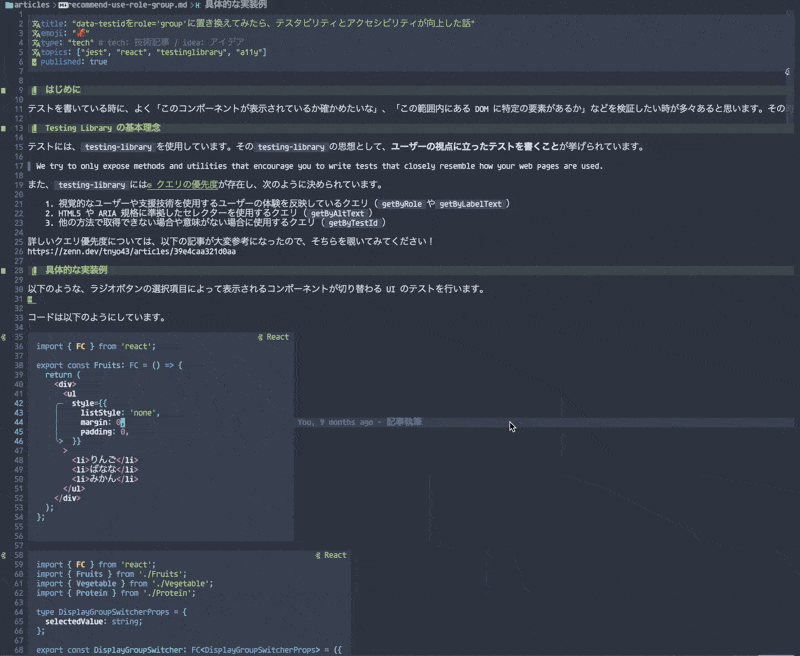Click the scrollbar marker icon at right edge
This screenshot has height=656, width=800.
point(787,72)
